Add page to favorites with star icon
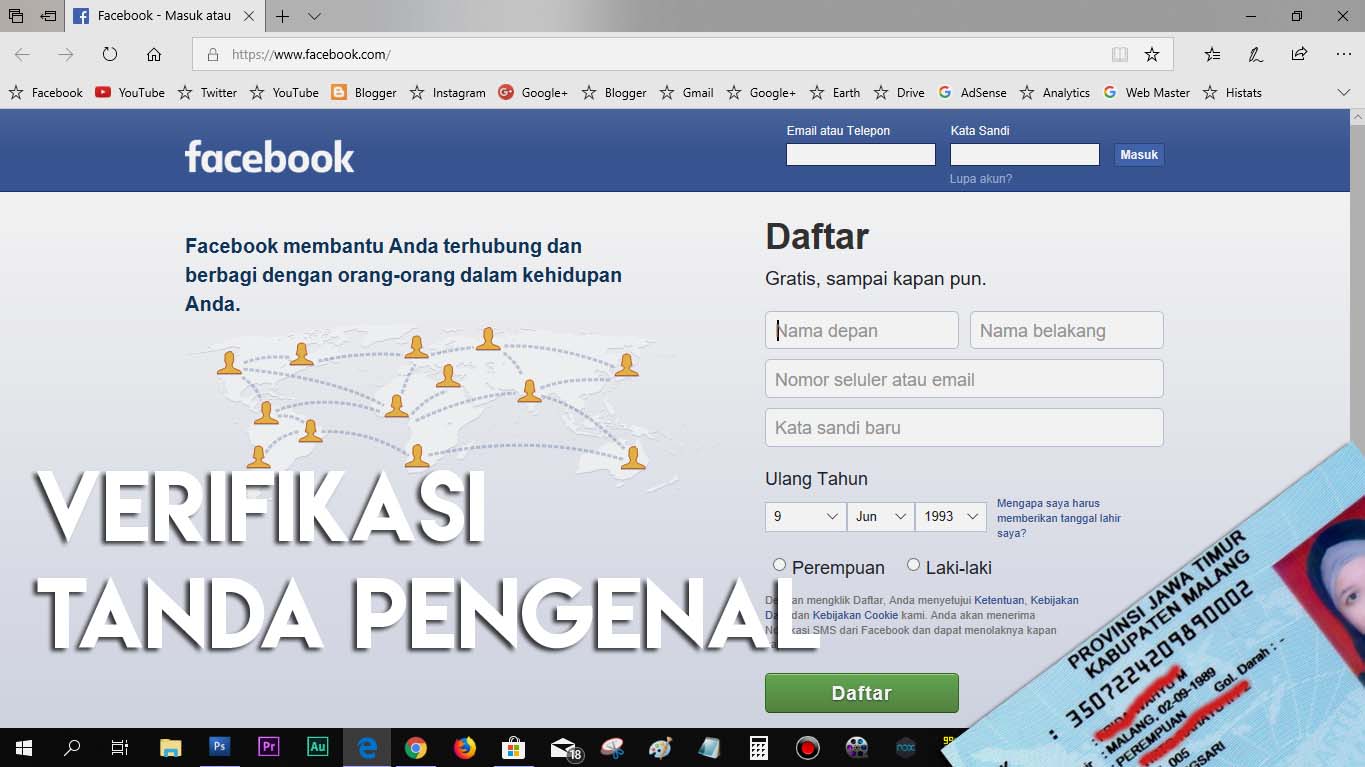This screenshot has width=1365, height=767. 1152,54
